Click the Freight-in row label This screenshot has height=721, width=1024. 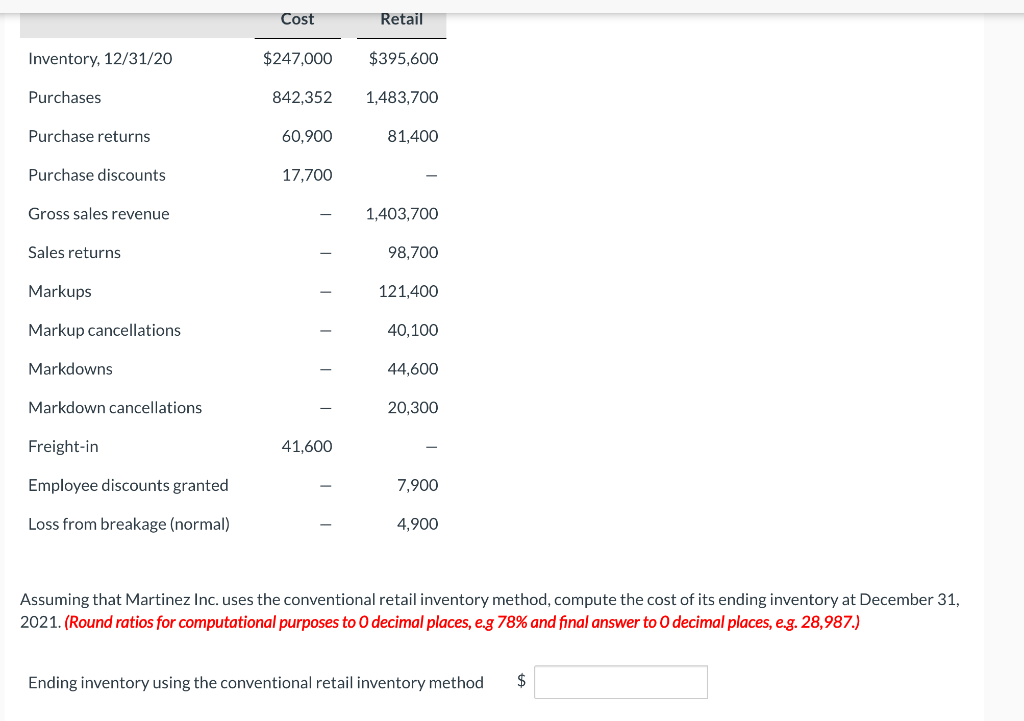pyautogui.click(x=63, y=446)
